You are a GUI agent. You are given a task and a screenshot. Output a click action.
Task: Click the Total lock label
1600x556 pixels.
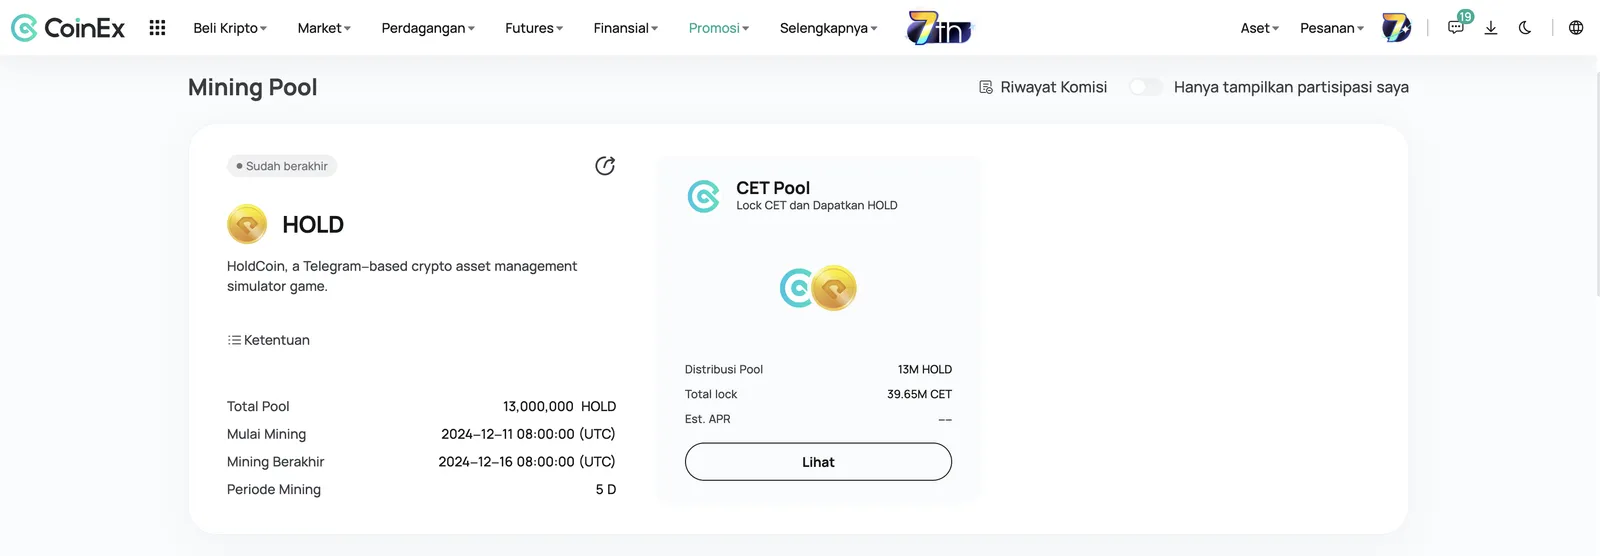pyautogui.click(x=711, y=394)
